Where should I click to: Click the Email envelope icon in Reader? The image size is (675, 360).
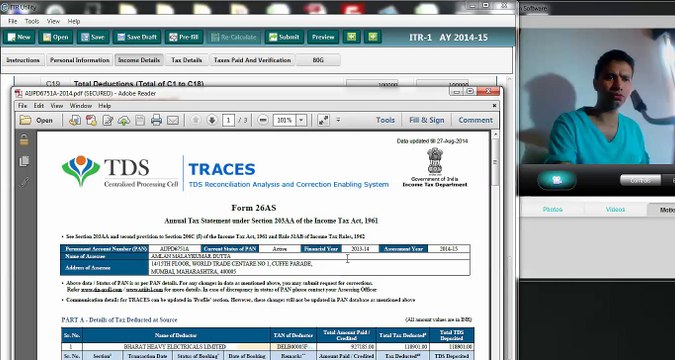tap(173, 120)
